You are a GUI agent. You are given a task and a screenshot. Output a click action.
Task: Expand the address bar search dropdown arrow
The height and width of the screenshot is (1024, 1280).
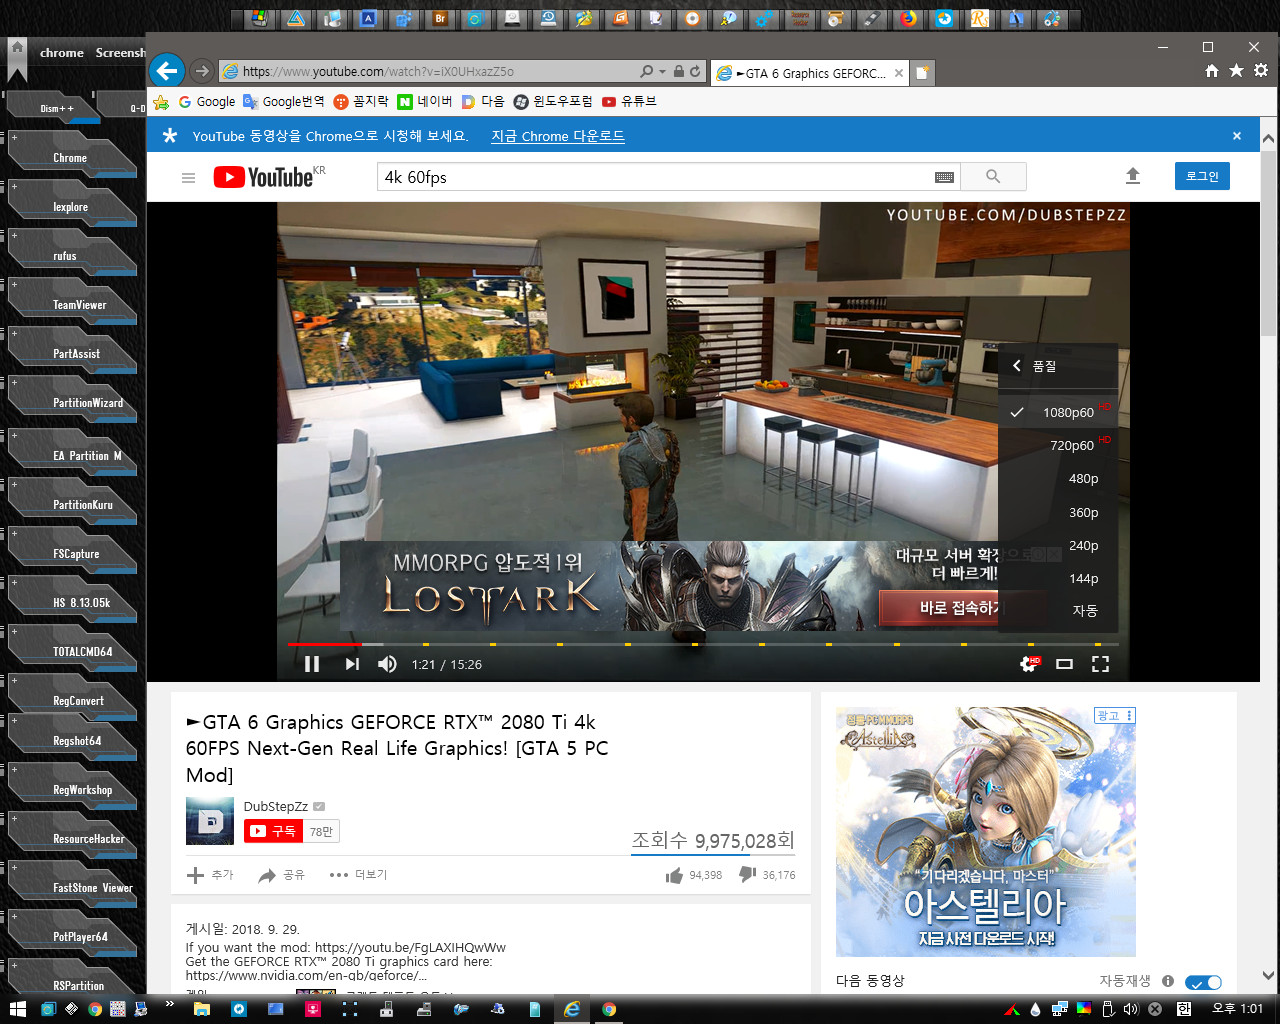[662, 72]
